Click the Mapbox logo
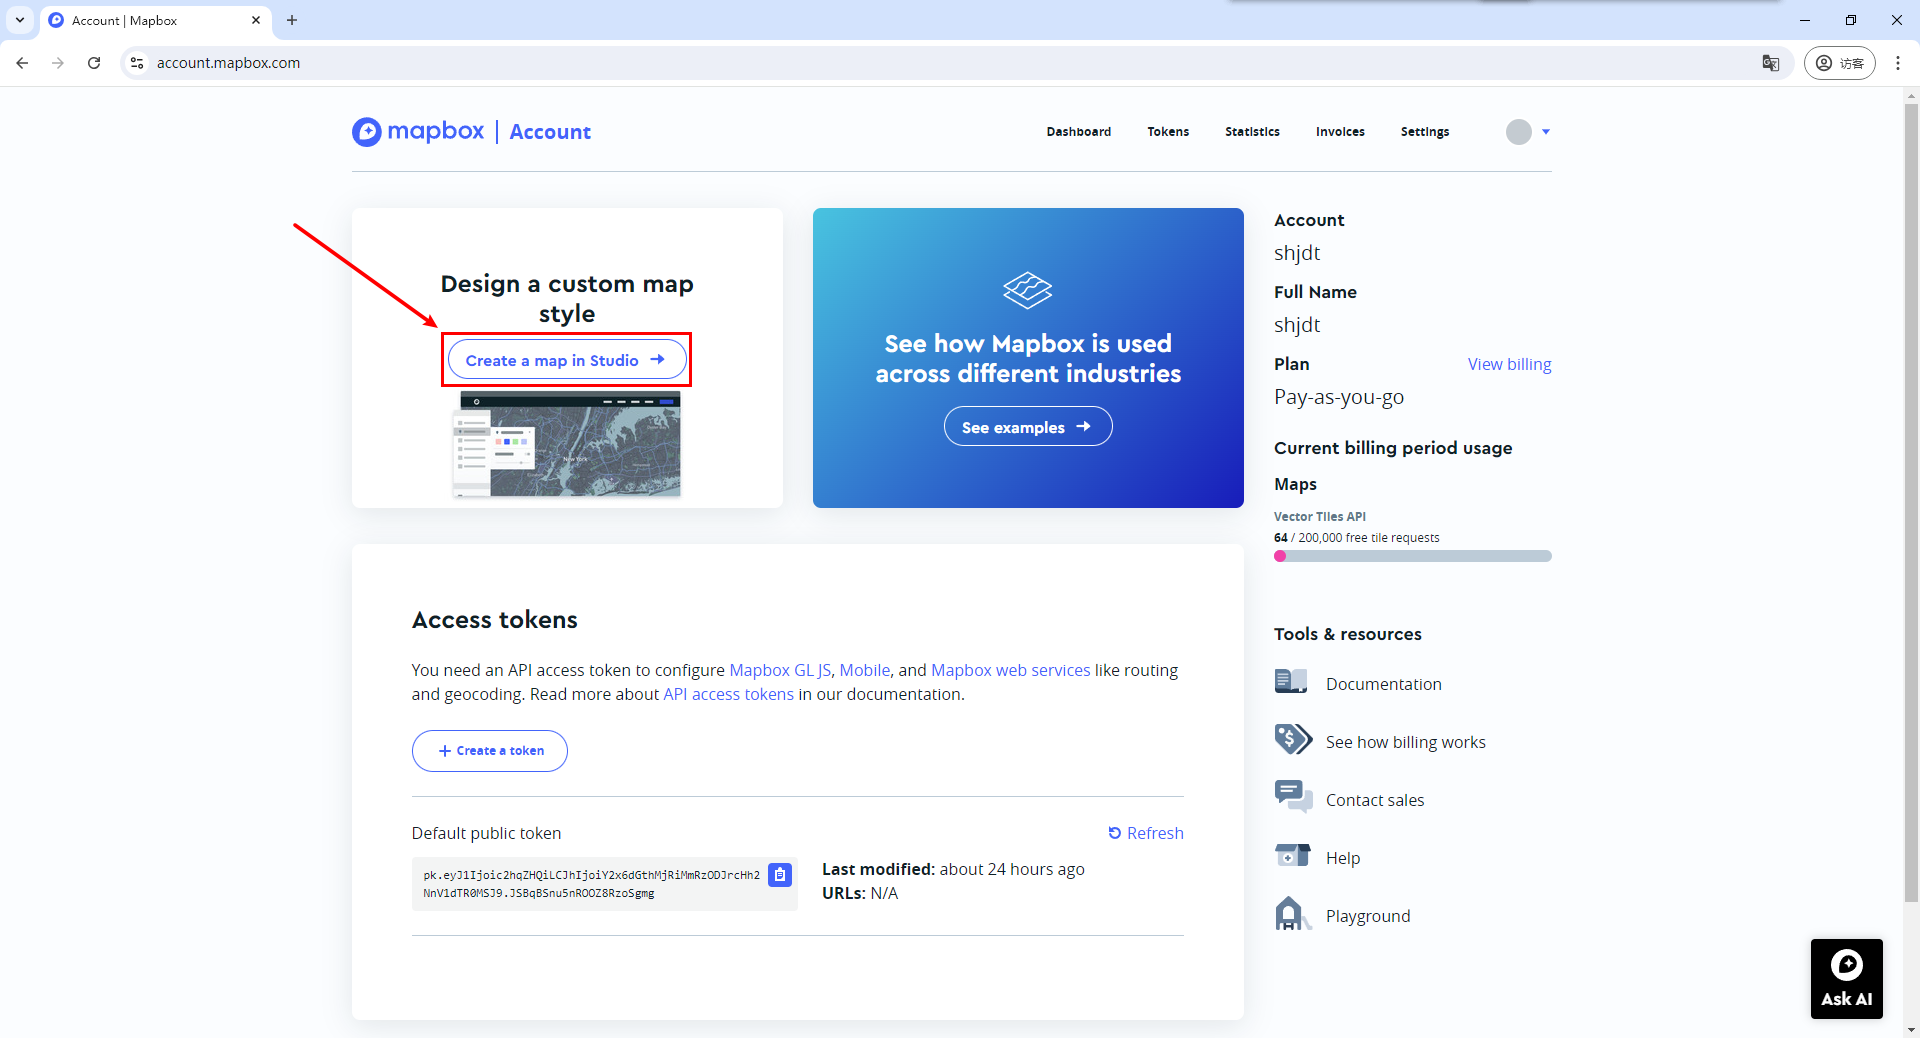The image size is (1920, 1038). [418, 132]
